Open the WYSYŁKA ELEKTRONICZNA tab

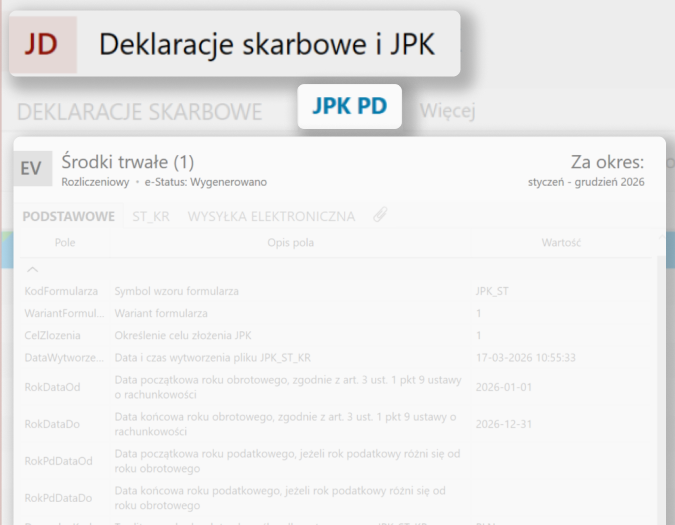[271, 216]
